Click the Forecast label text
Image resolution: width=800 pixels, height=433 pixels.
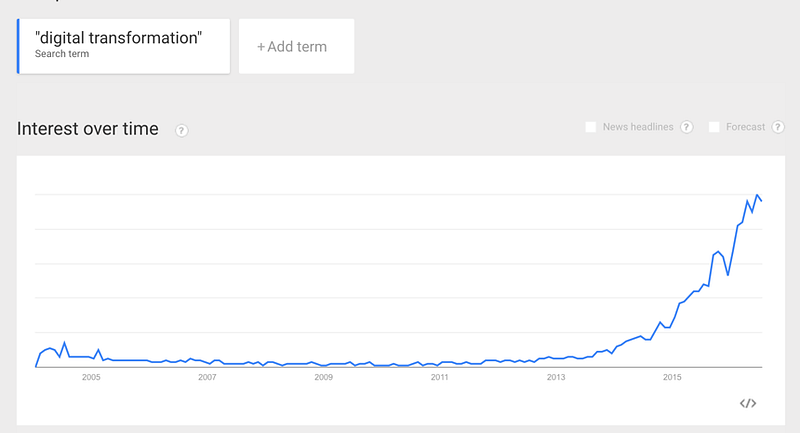[x=745, y=127]
